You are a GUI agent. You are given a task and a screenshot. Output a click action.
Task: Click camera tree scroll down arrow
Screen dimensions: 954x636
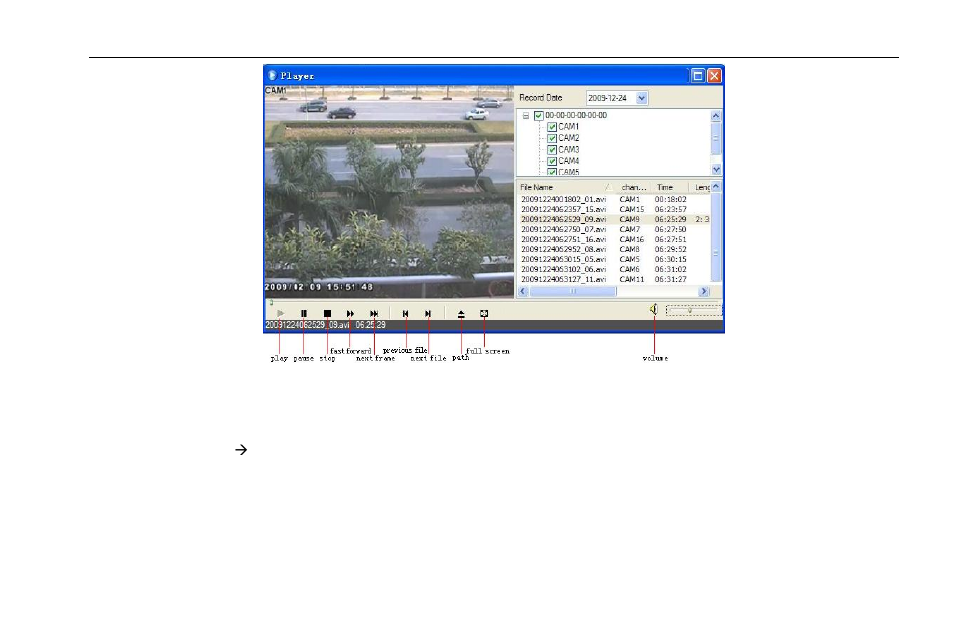[x=716, y=170]
